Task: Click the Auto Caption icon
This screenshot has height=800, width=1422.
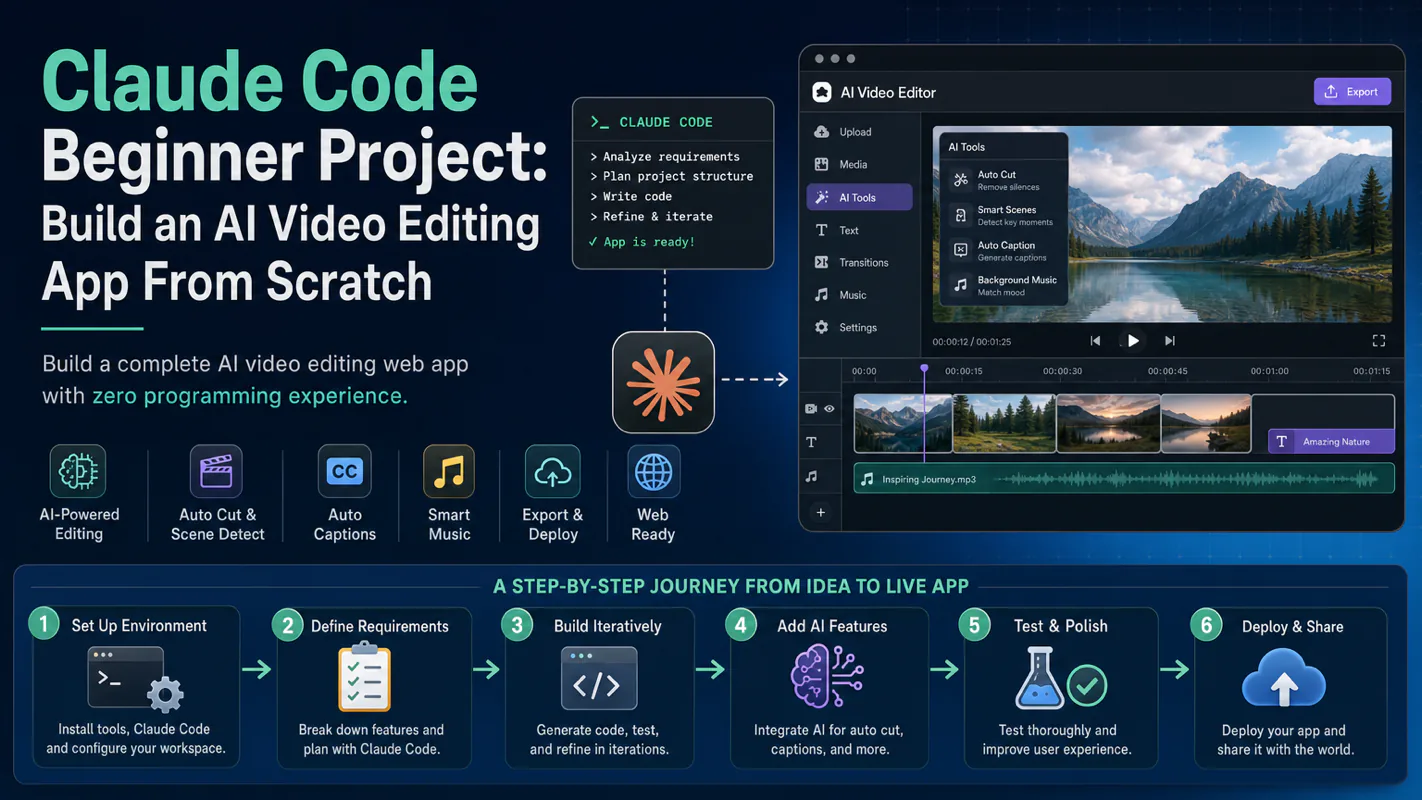Action: (x=960, y=250)
